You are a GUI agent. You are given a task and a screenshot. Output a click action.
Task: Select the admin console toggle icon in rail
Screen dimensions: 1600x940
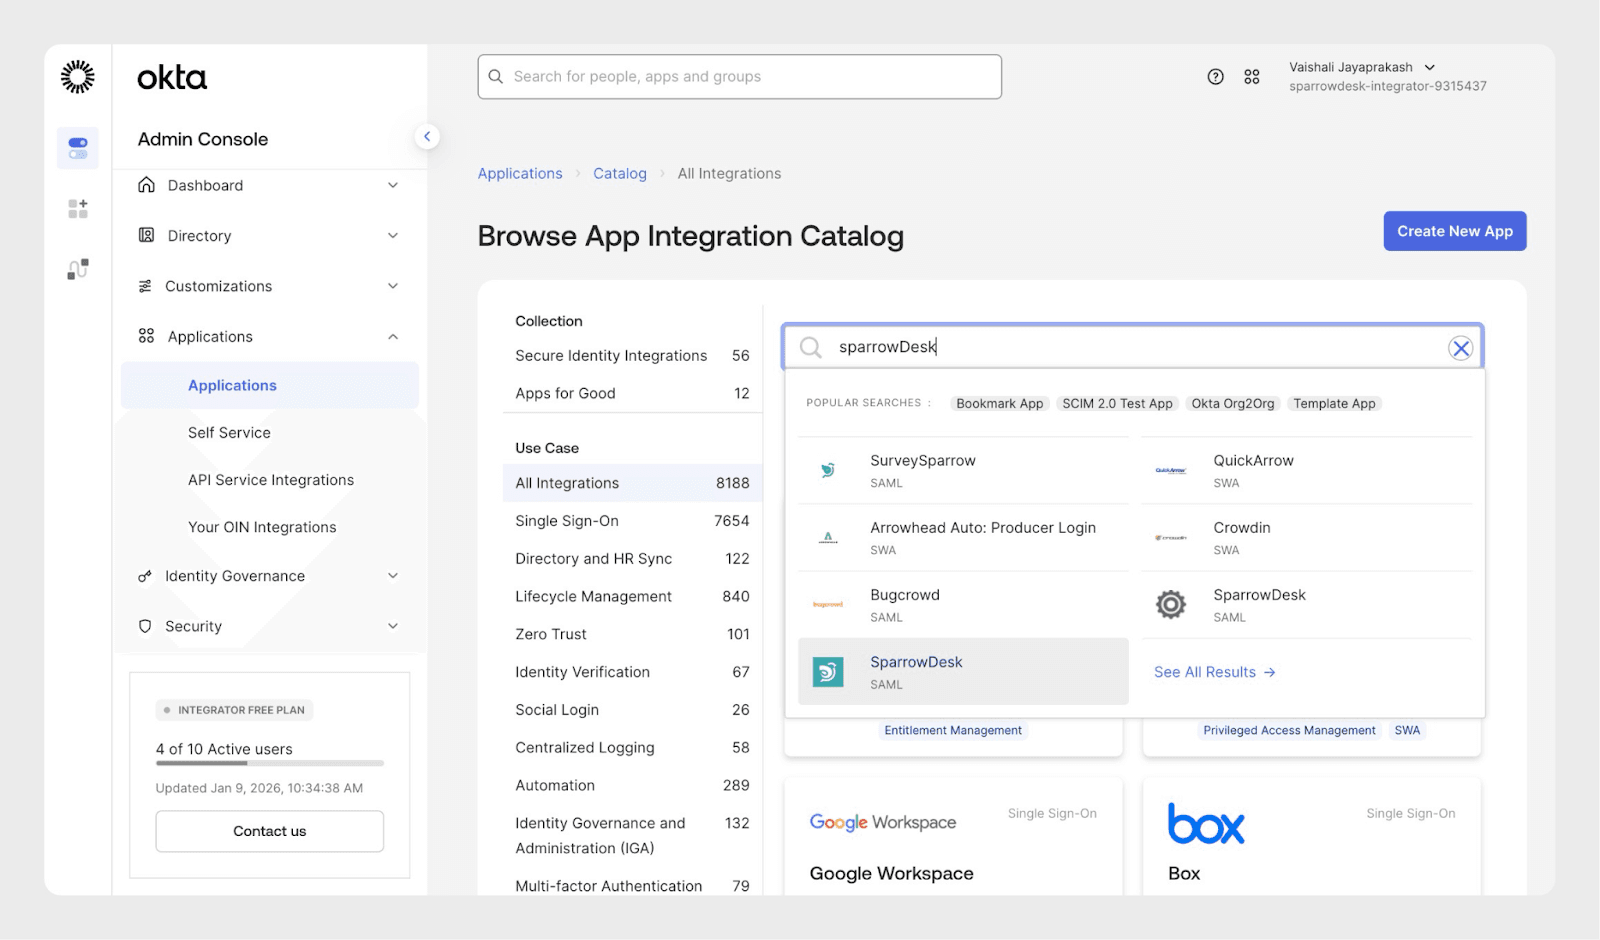(77, 148)
